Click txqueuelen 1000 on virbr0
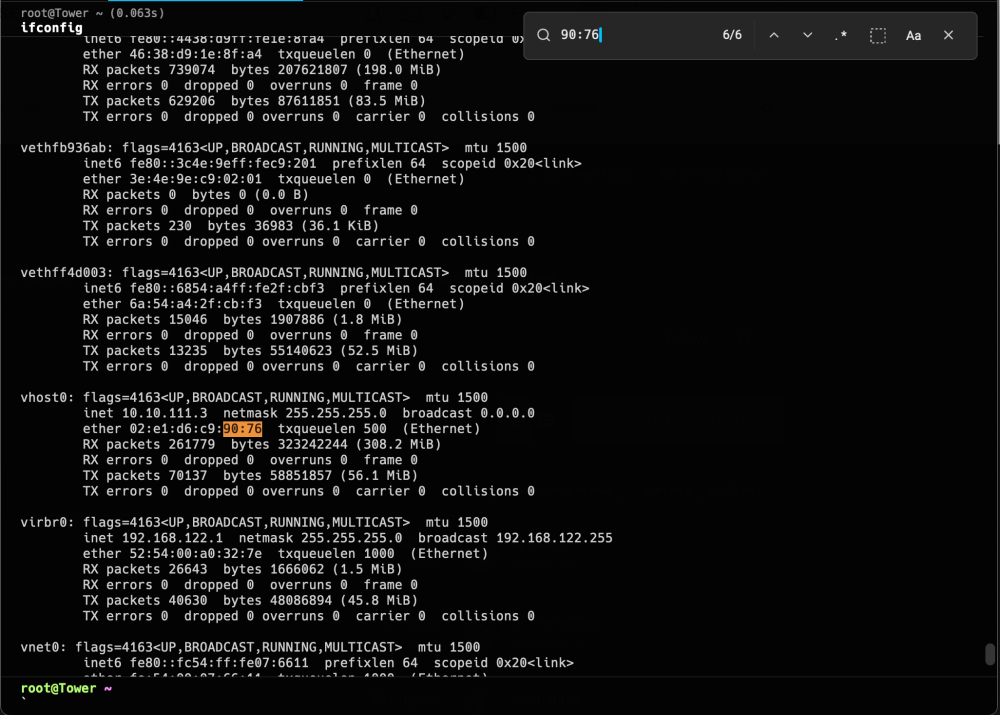Screen dimensions: 1000x715 tap(336, 554)
